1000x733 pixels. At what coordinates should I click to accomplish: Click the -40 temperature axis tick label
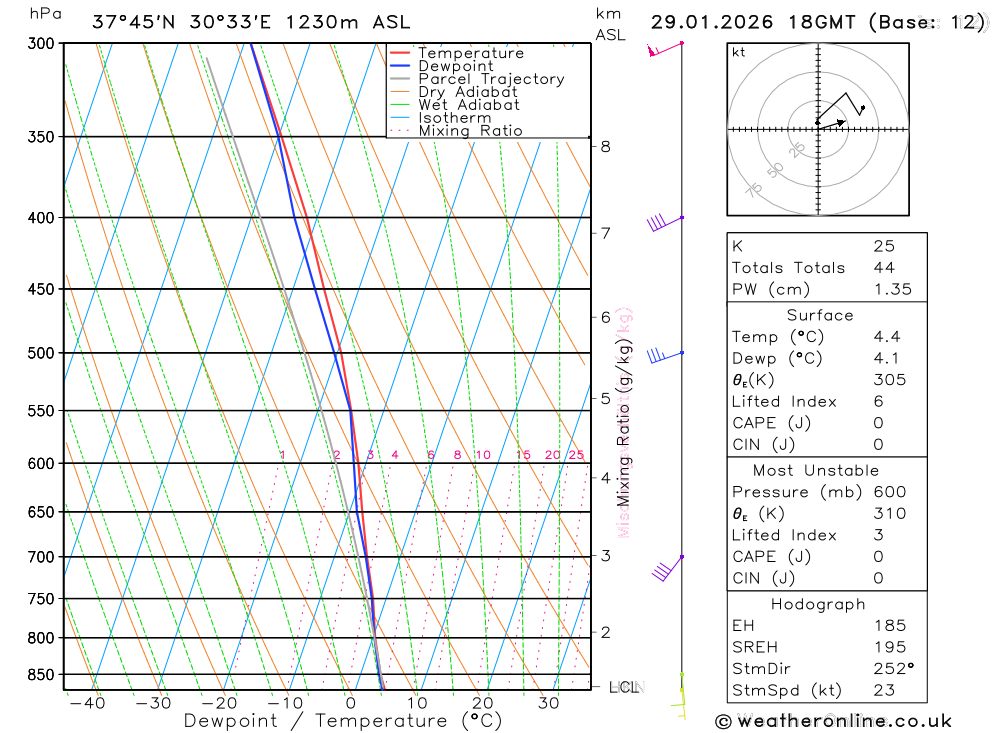point(87,703)
